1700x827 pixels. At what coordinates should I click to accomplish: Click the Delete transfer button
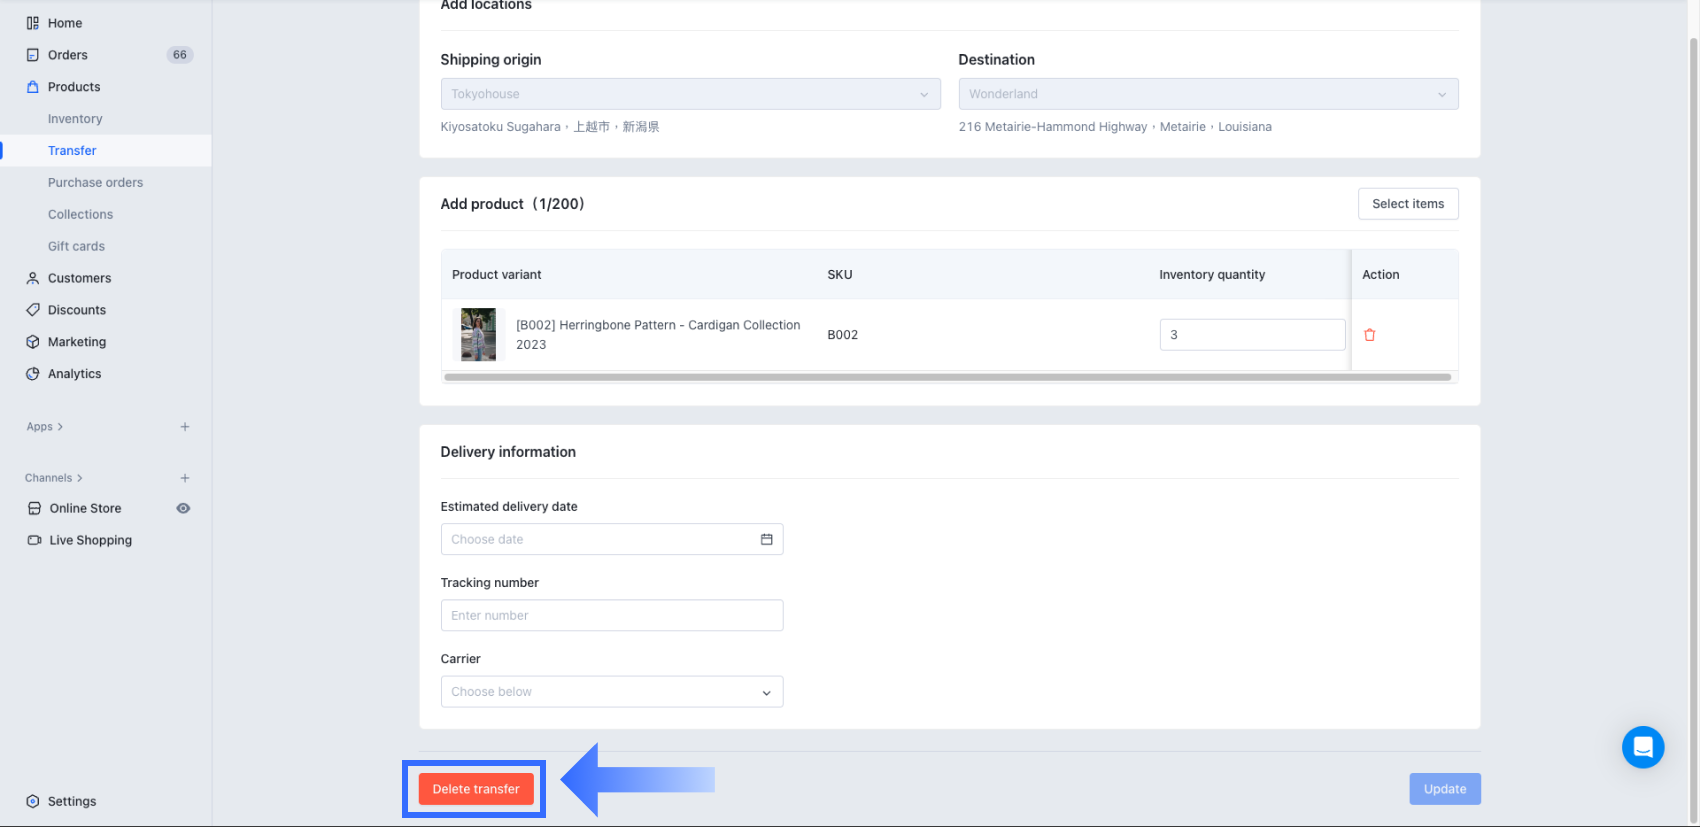(x=476, y=789)
